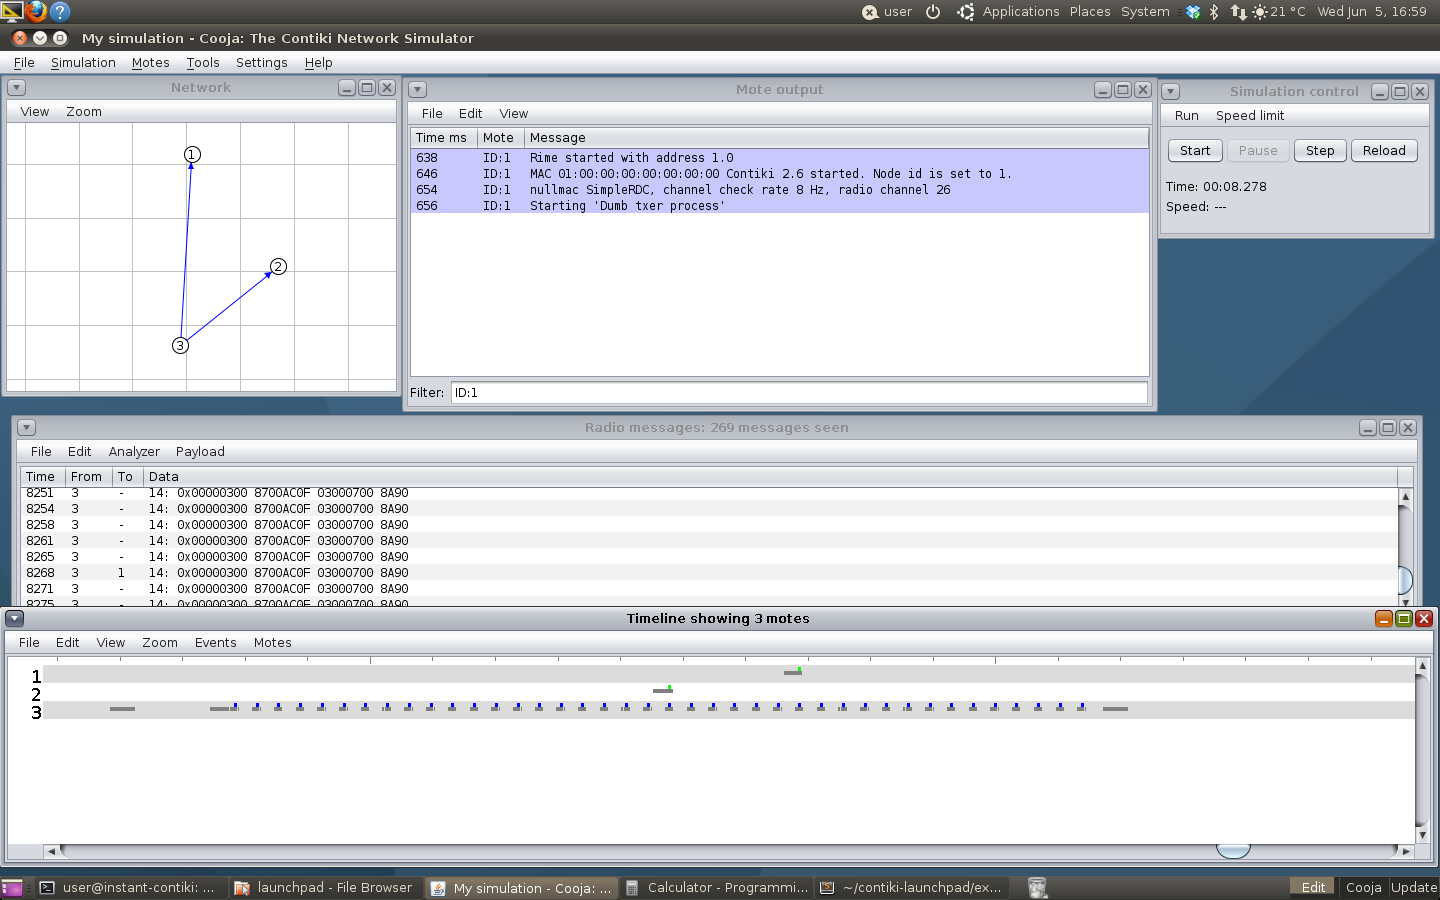Click the From column header in Radio messages
The height and width of the screenshot is (900, 1440).
click(88, 477)
